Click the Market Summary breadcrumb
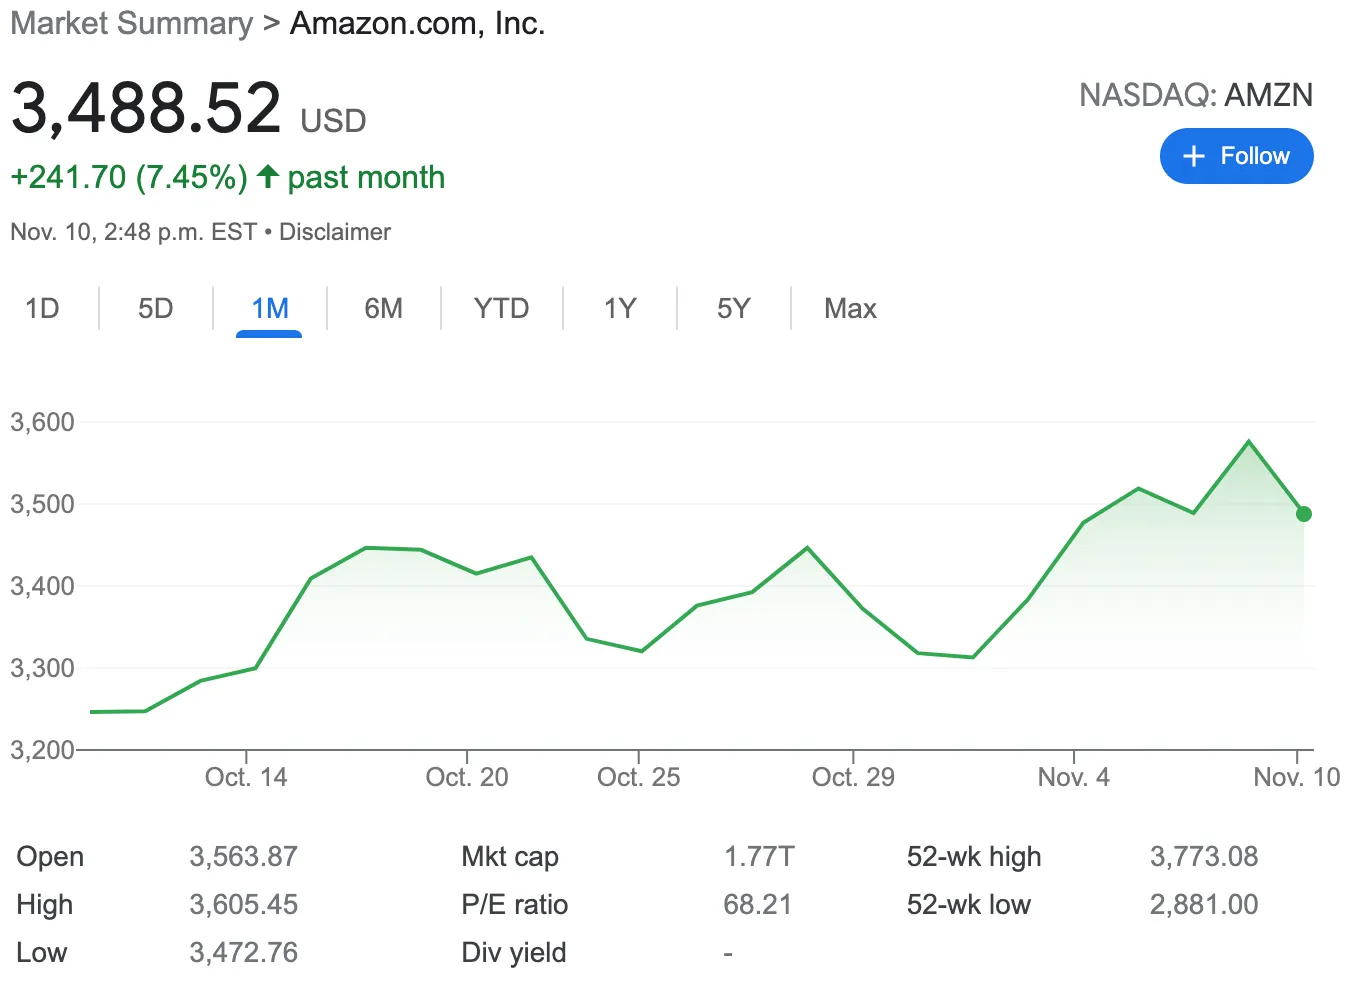Screen dimensions: 1354x996 (131, 23)
